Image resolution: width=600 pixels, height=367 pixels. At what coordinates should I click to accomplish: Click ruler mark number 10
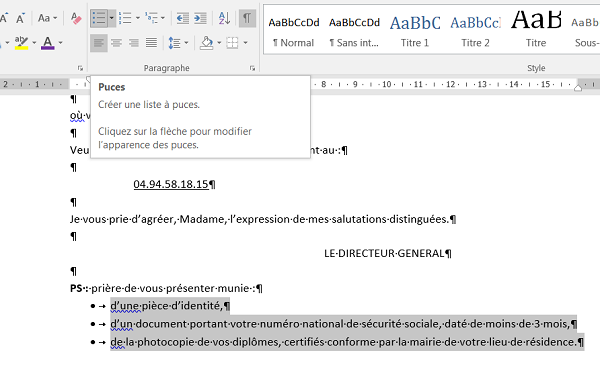pos(386,84)
